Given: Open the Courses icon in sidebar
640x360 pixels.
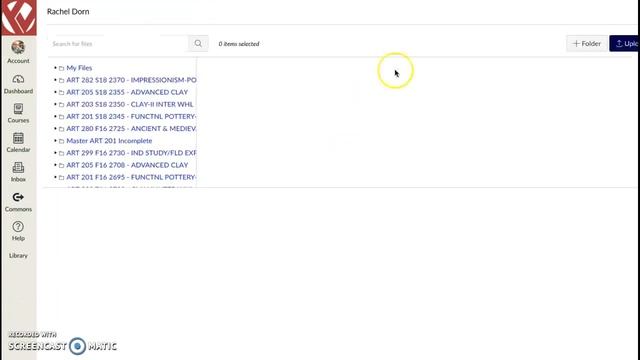Looking at the screenshot, I should pos(18,109).
